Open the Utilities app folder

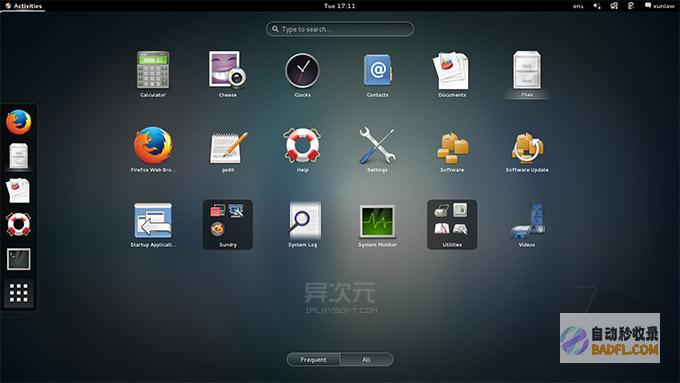coord(452,224)
